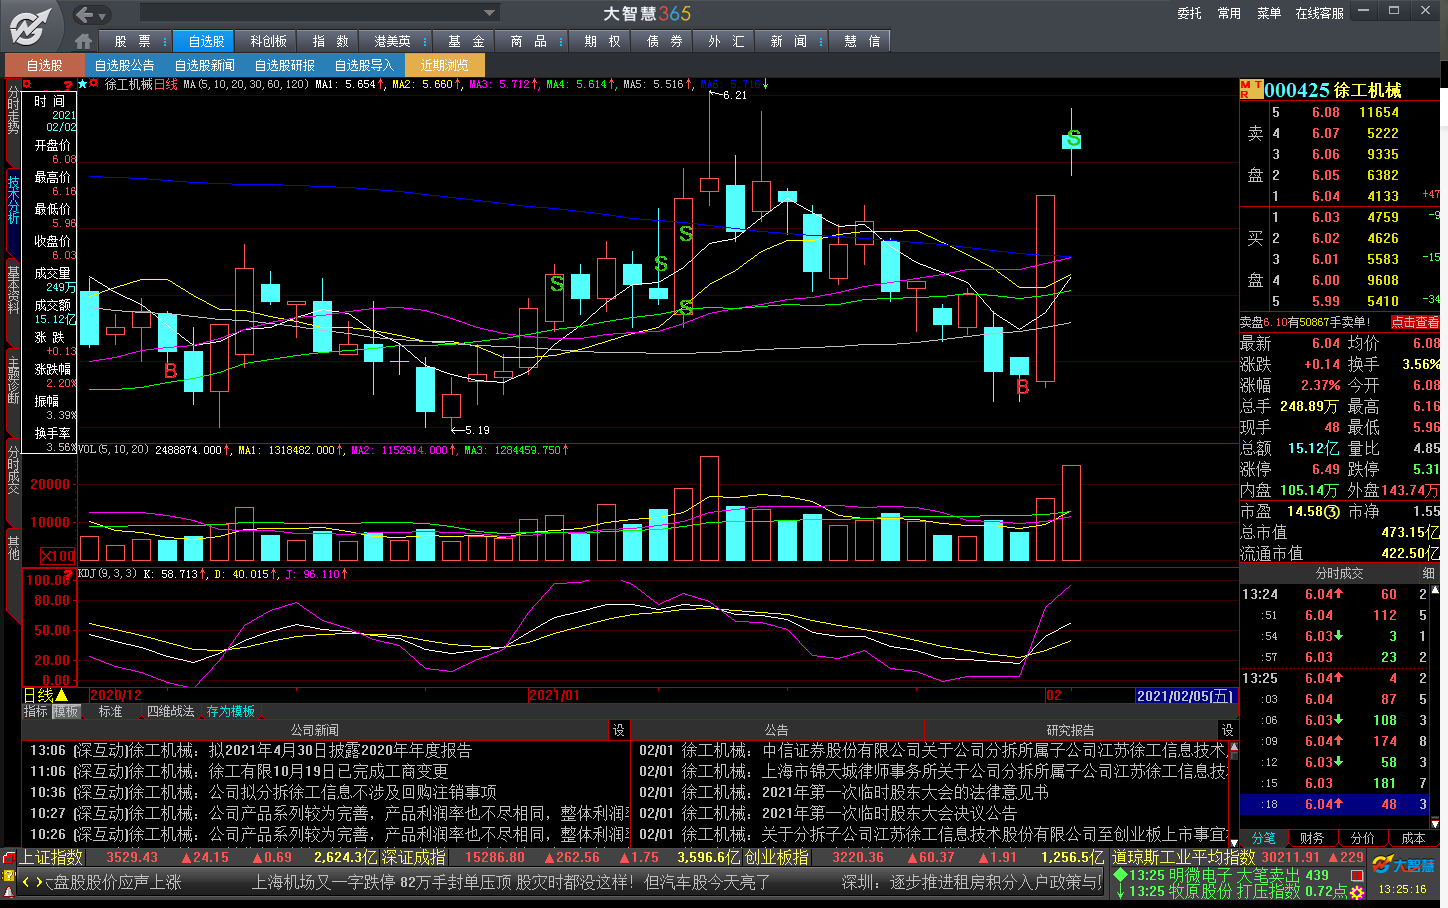Open the news item 拟2021年4月30日披露2020年年度报告
This screenshot has height=908, width=1448.
(x=340, y=750)
